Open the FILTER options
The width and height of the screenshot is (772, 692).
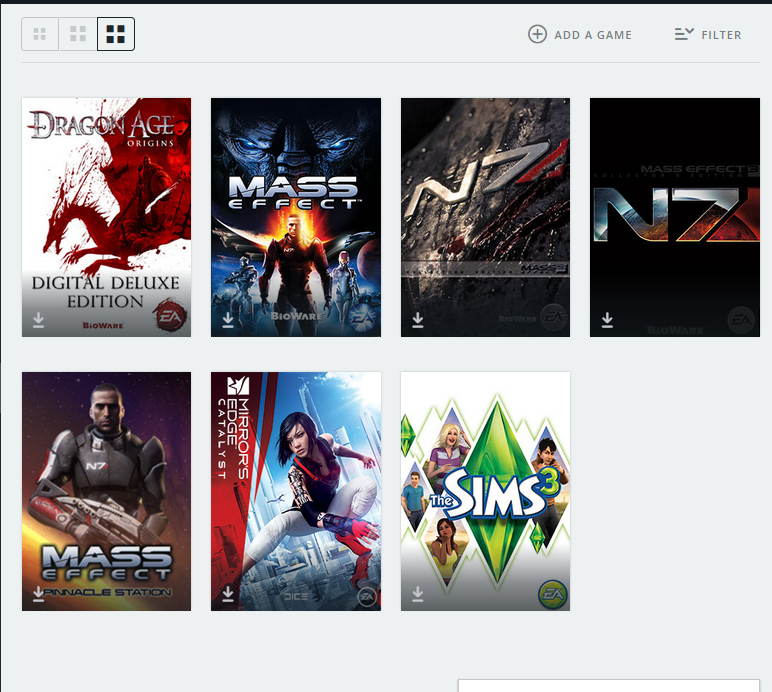[721, 35]
